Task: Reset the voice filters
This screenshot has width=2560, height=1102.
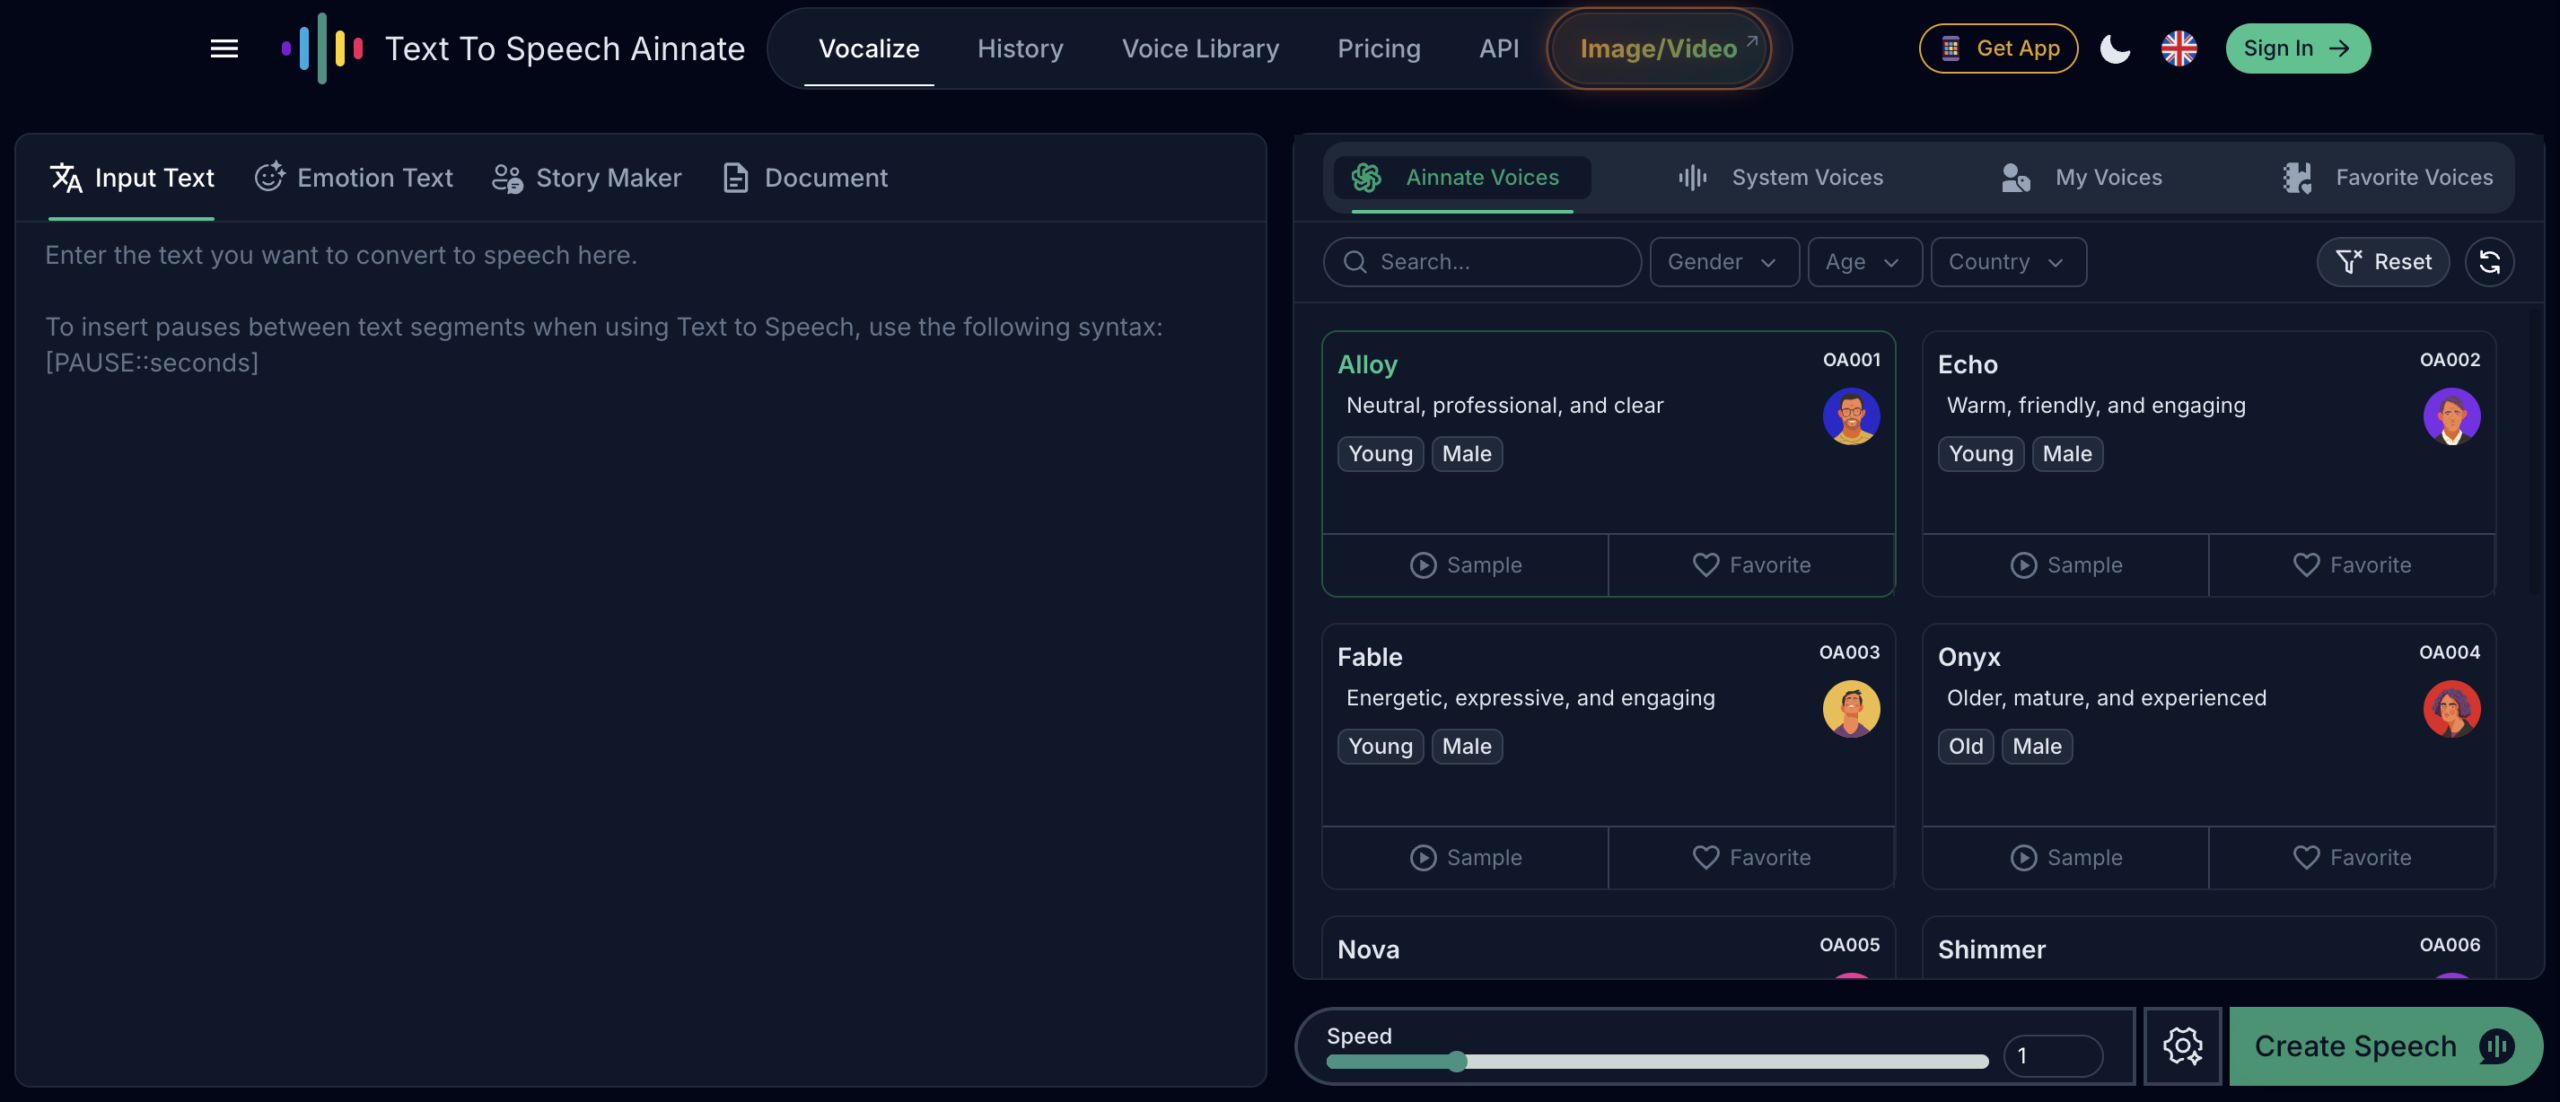Action: (2383, 262)
